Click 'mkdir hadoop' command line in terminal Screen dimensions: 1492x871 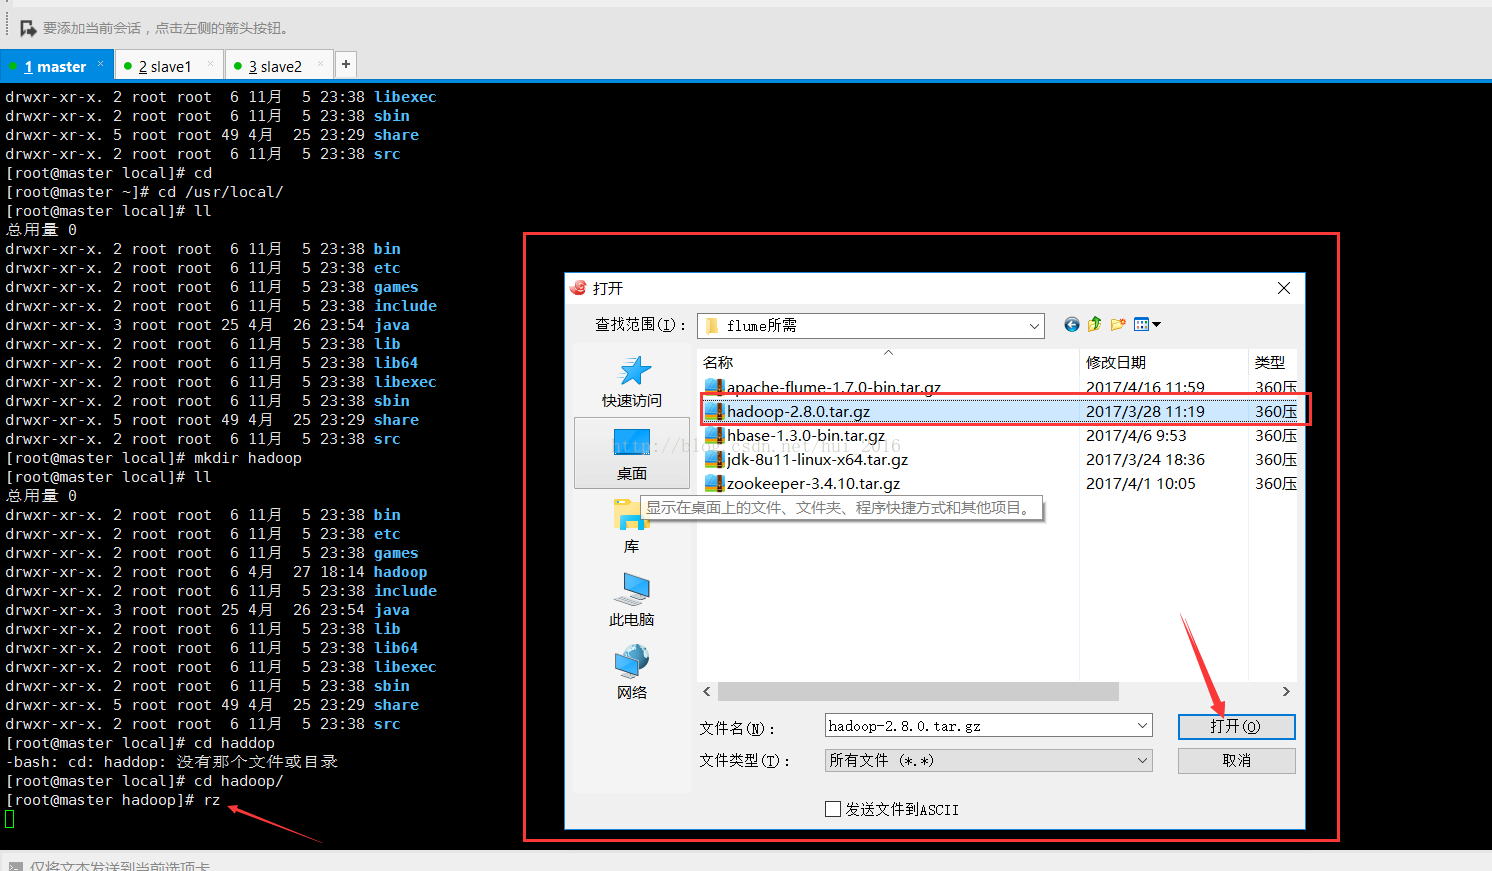[x=248, y=458]
